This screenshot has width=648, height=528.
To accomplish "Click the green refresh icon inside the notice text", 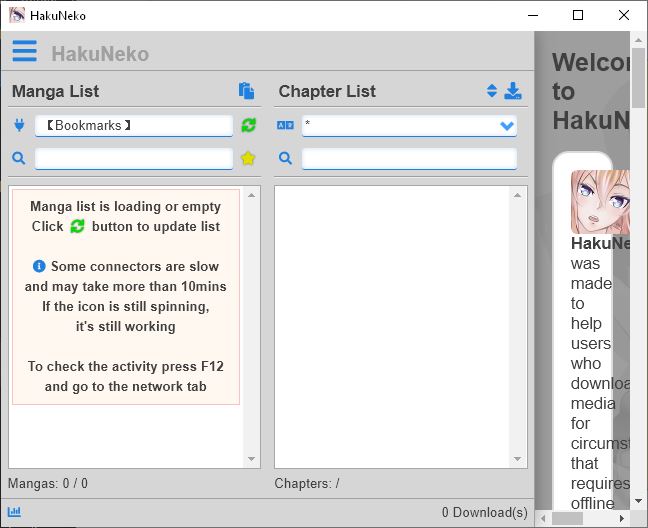I will click(x=77, y=226).
